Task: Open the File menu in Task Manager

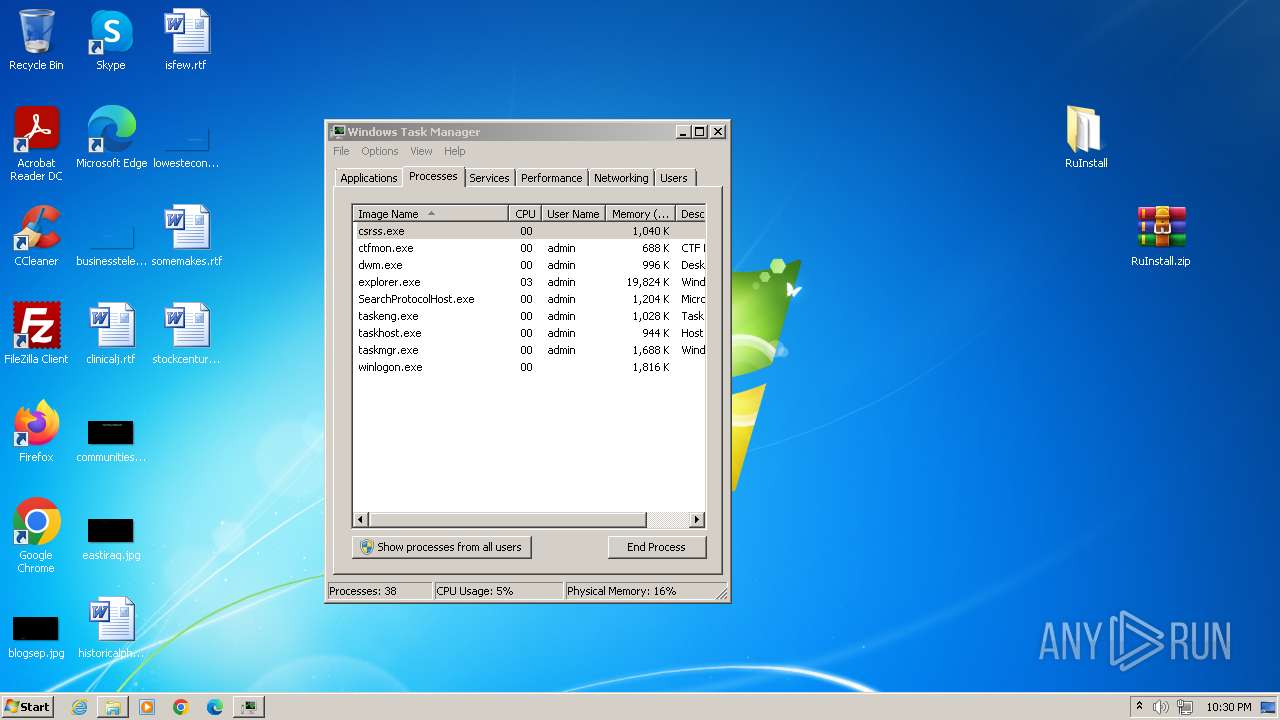Action: point(341,151)
